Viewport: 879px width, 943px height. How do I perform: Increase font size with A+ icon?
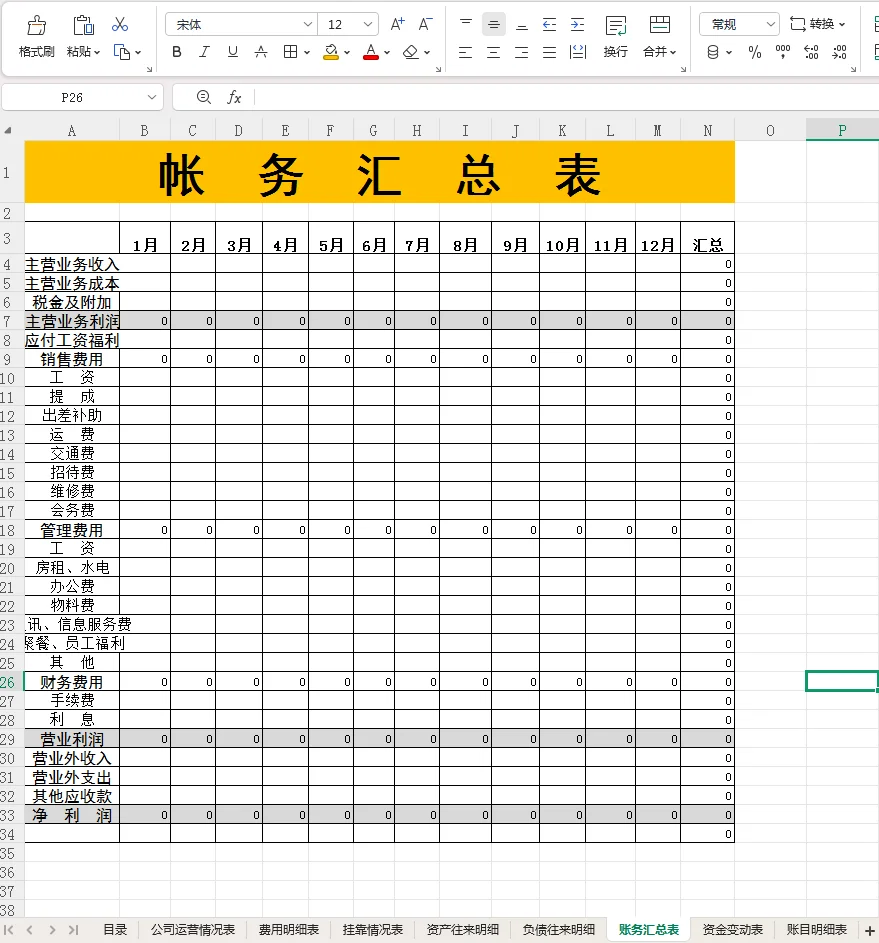(397, 24)
